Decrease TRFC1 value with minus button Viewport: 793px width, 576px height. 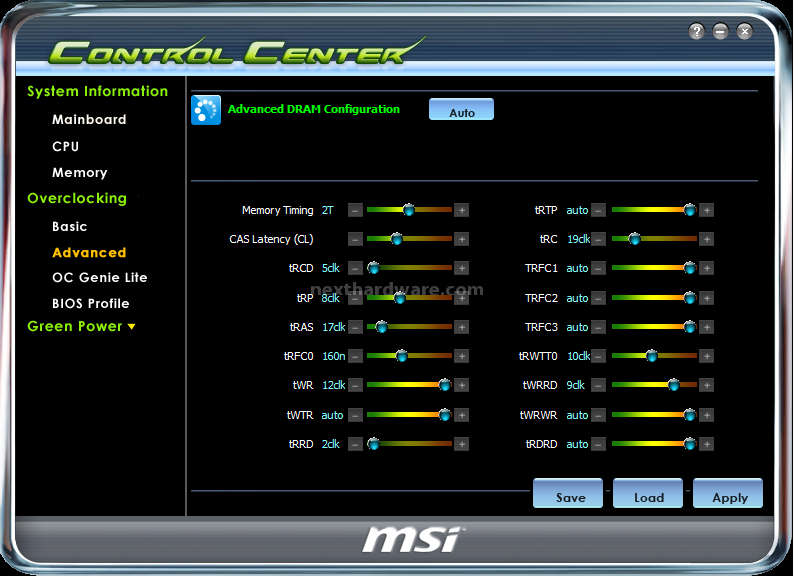[x=598, y=268]
